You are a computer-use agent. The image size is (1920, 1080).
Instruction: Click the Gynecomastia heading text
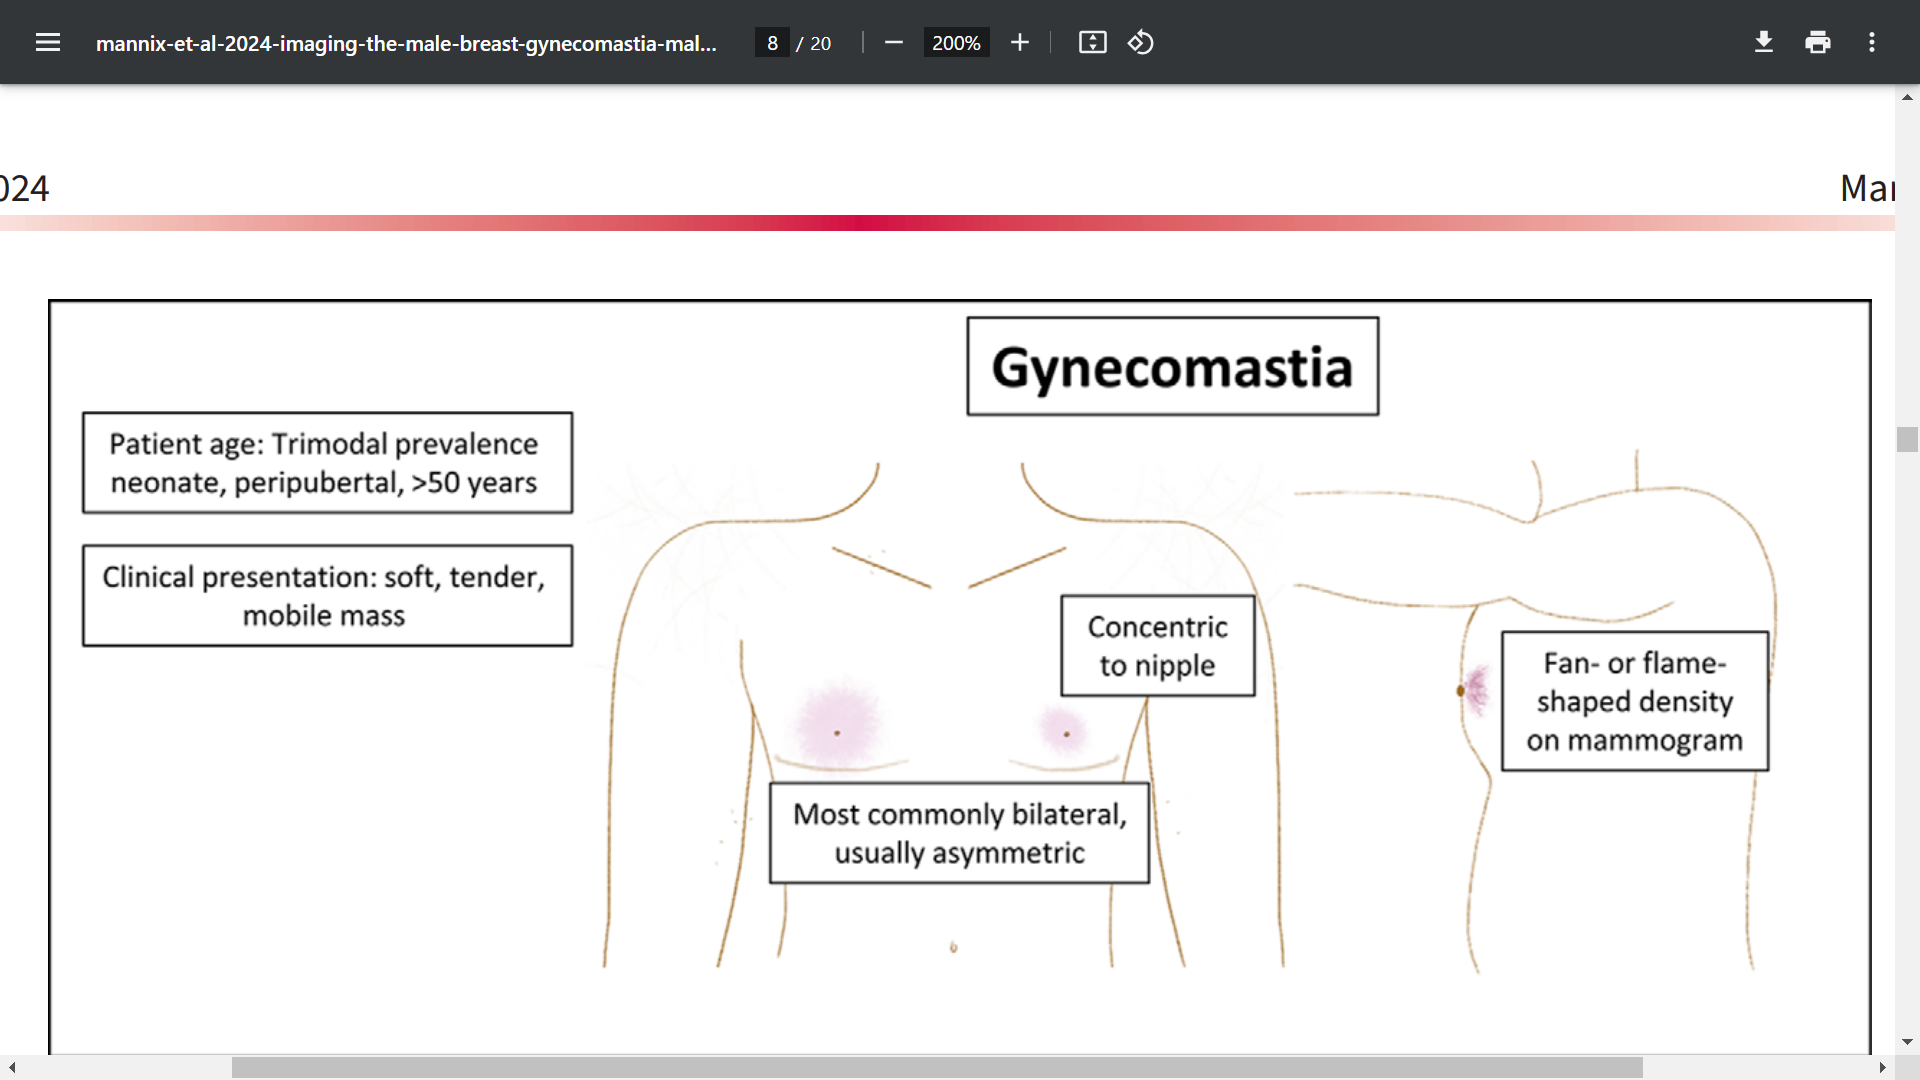tap(1172, 367)
